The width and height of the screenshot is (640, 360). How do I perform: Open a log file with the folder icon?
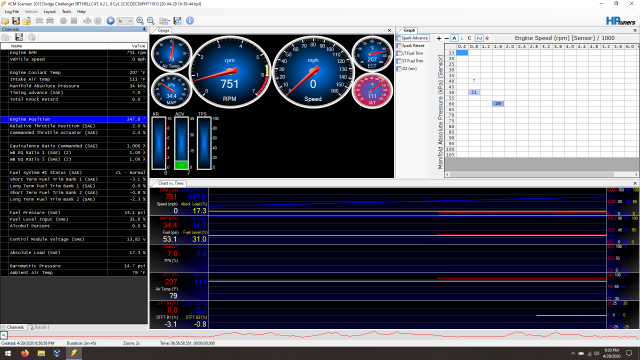[x=5, y=21]
